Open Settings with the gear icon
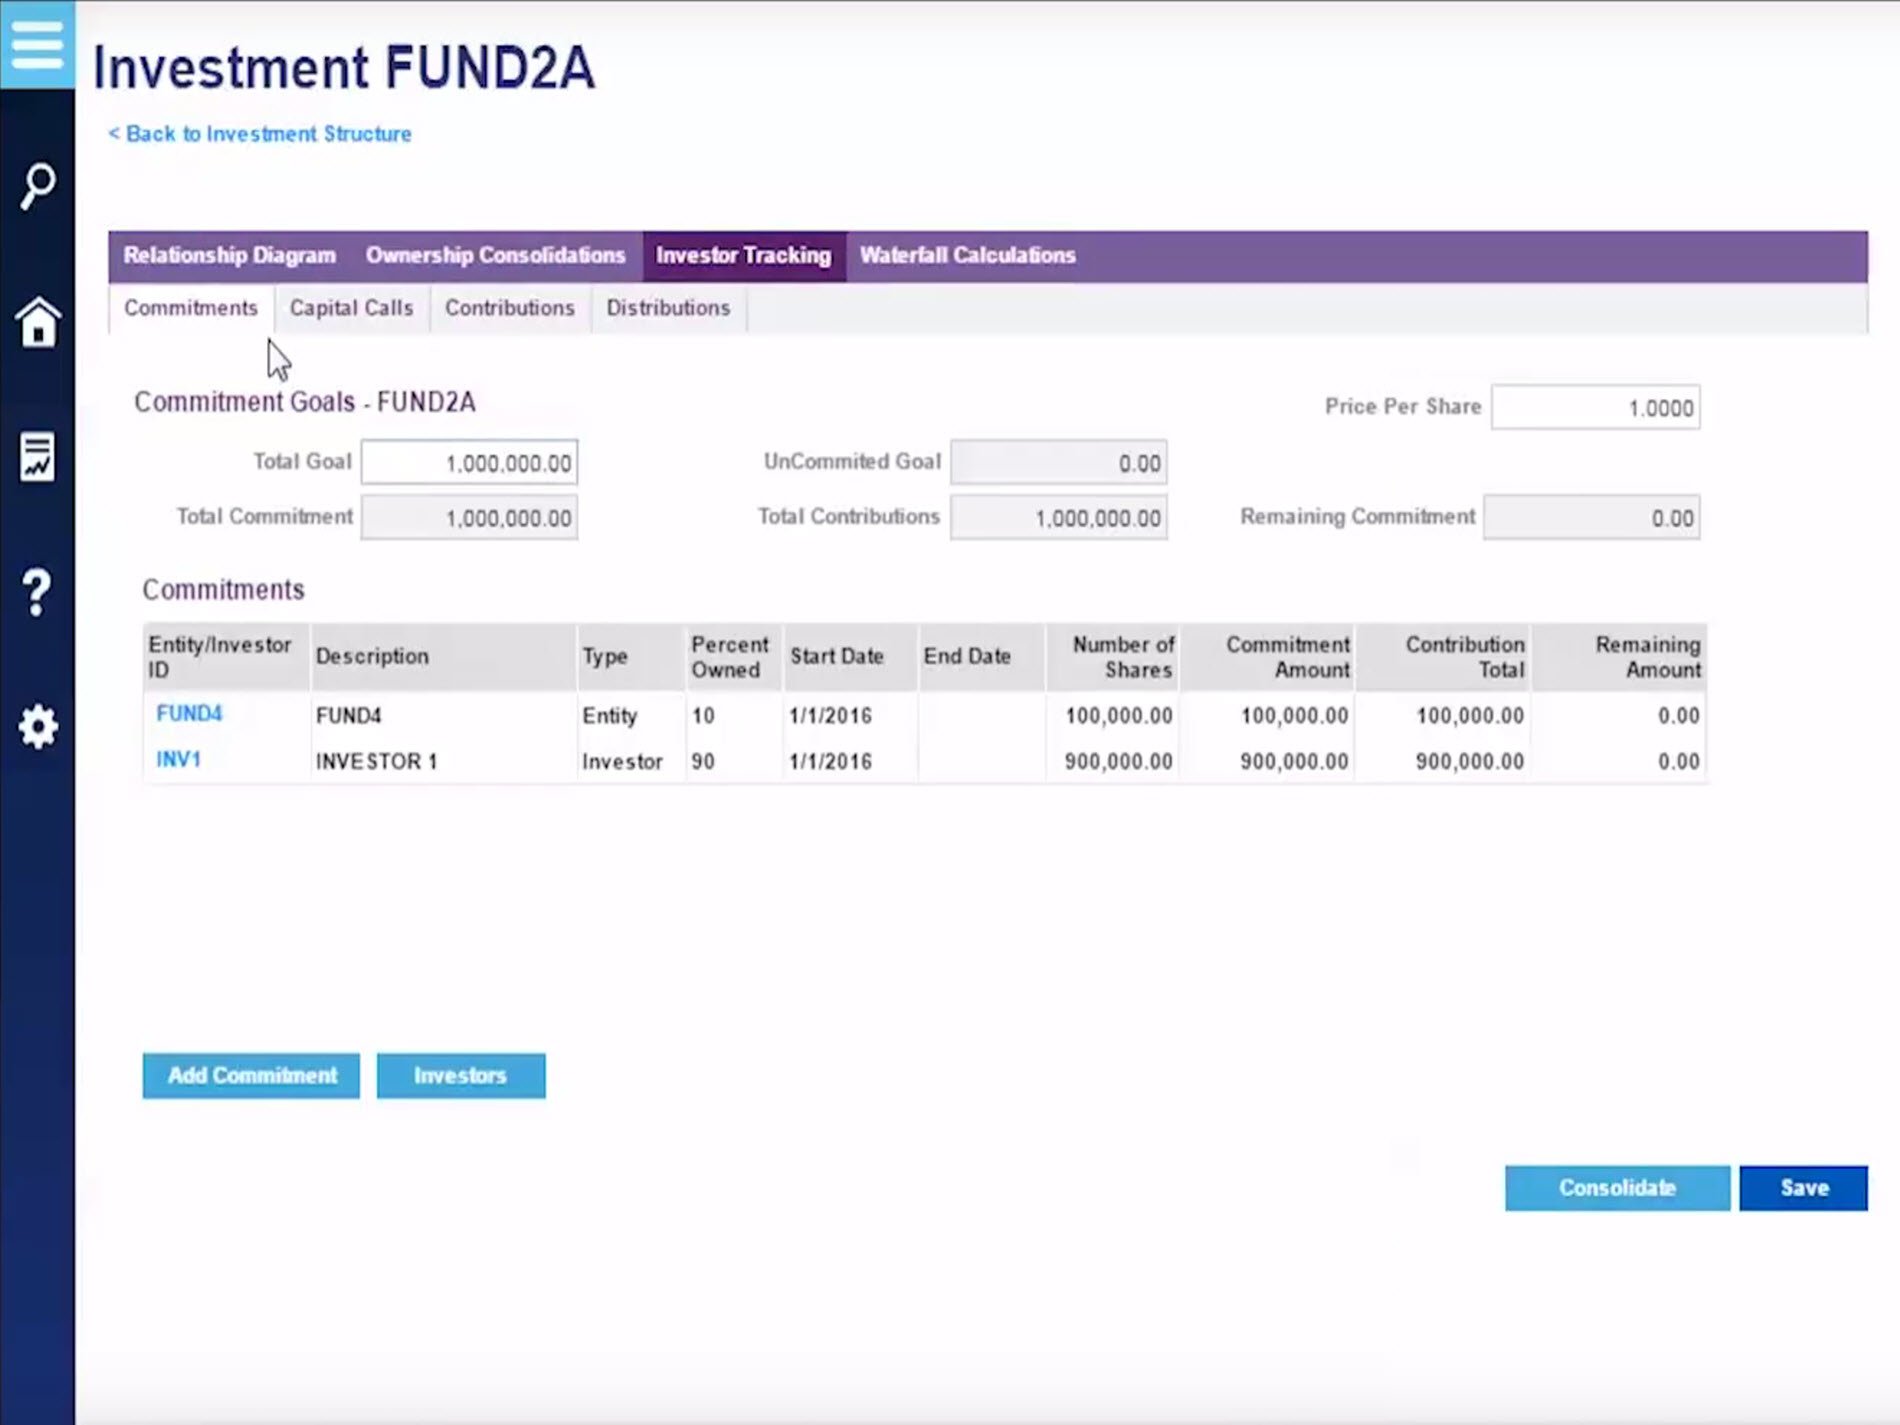The height and width of the screenshot is (1425, 1900). click(38, 727)
